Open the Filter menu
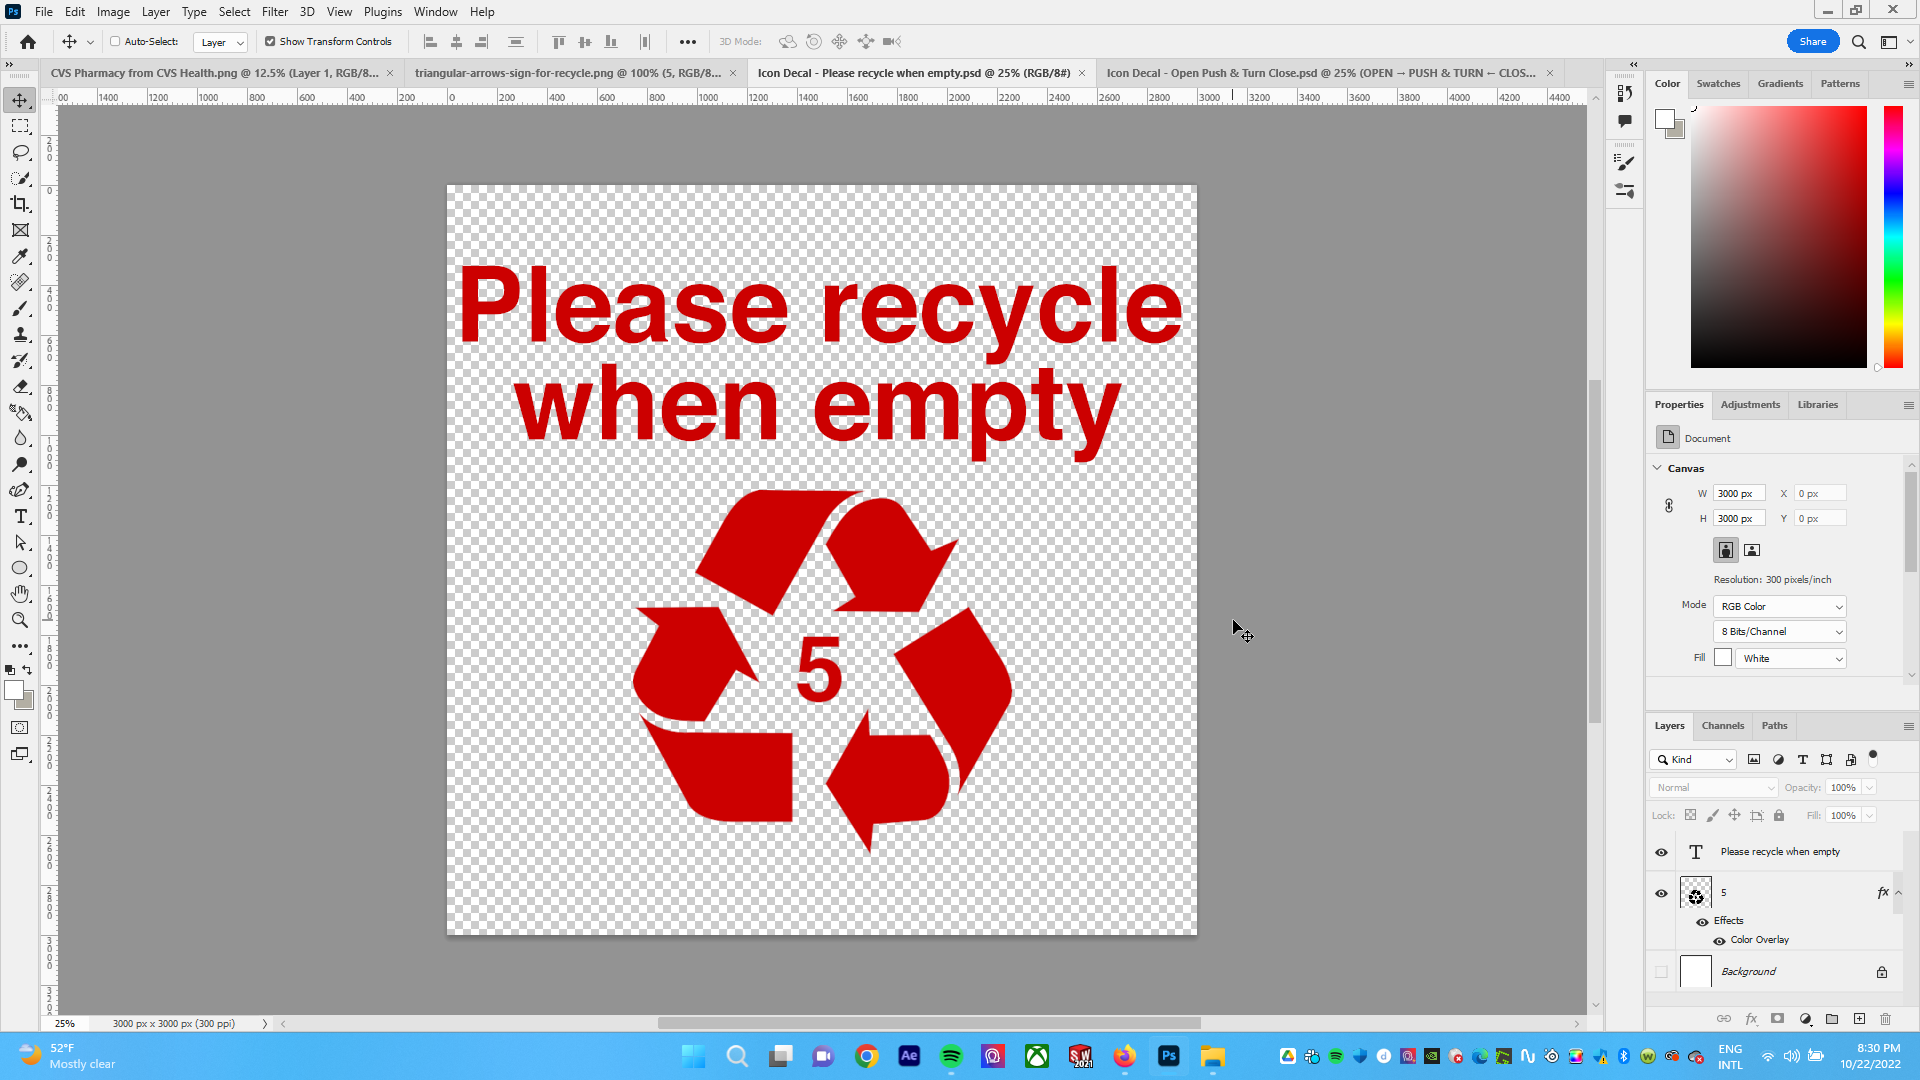1920x1080 pixels. click(x=274, y=12)
